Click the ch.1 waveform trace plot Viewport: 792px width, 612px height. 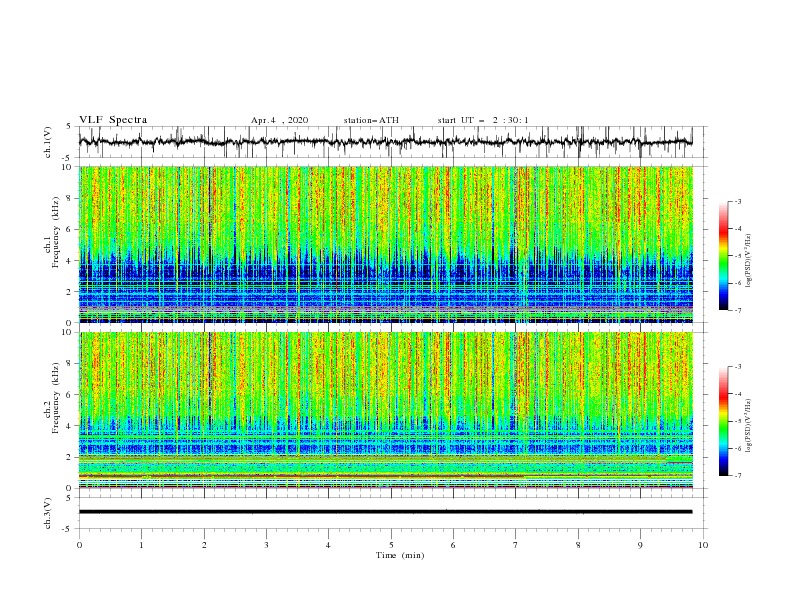point(385,142)
